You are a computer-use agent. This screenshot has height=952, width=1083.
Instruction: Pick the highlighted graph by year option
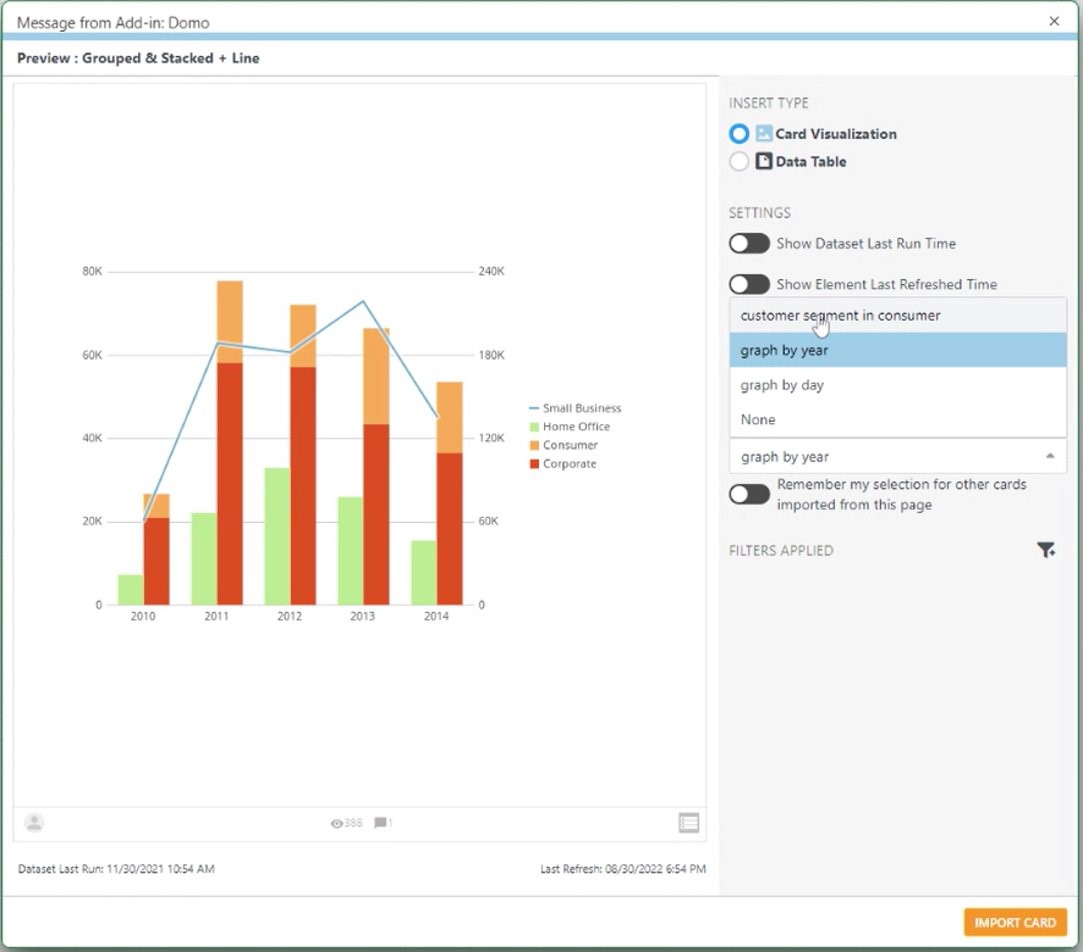click(x=786, y=350)
